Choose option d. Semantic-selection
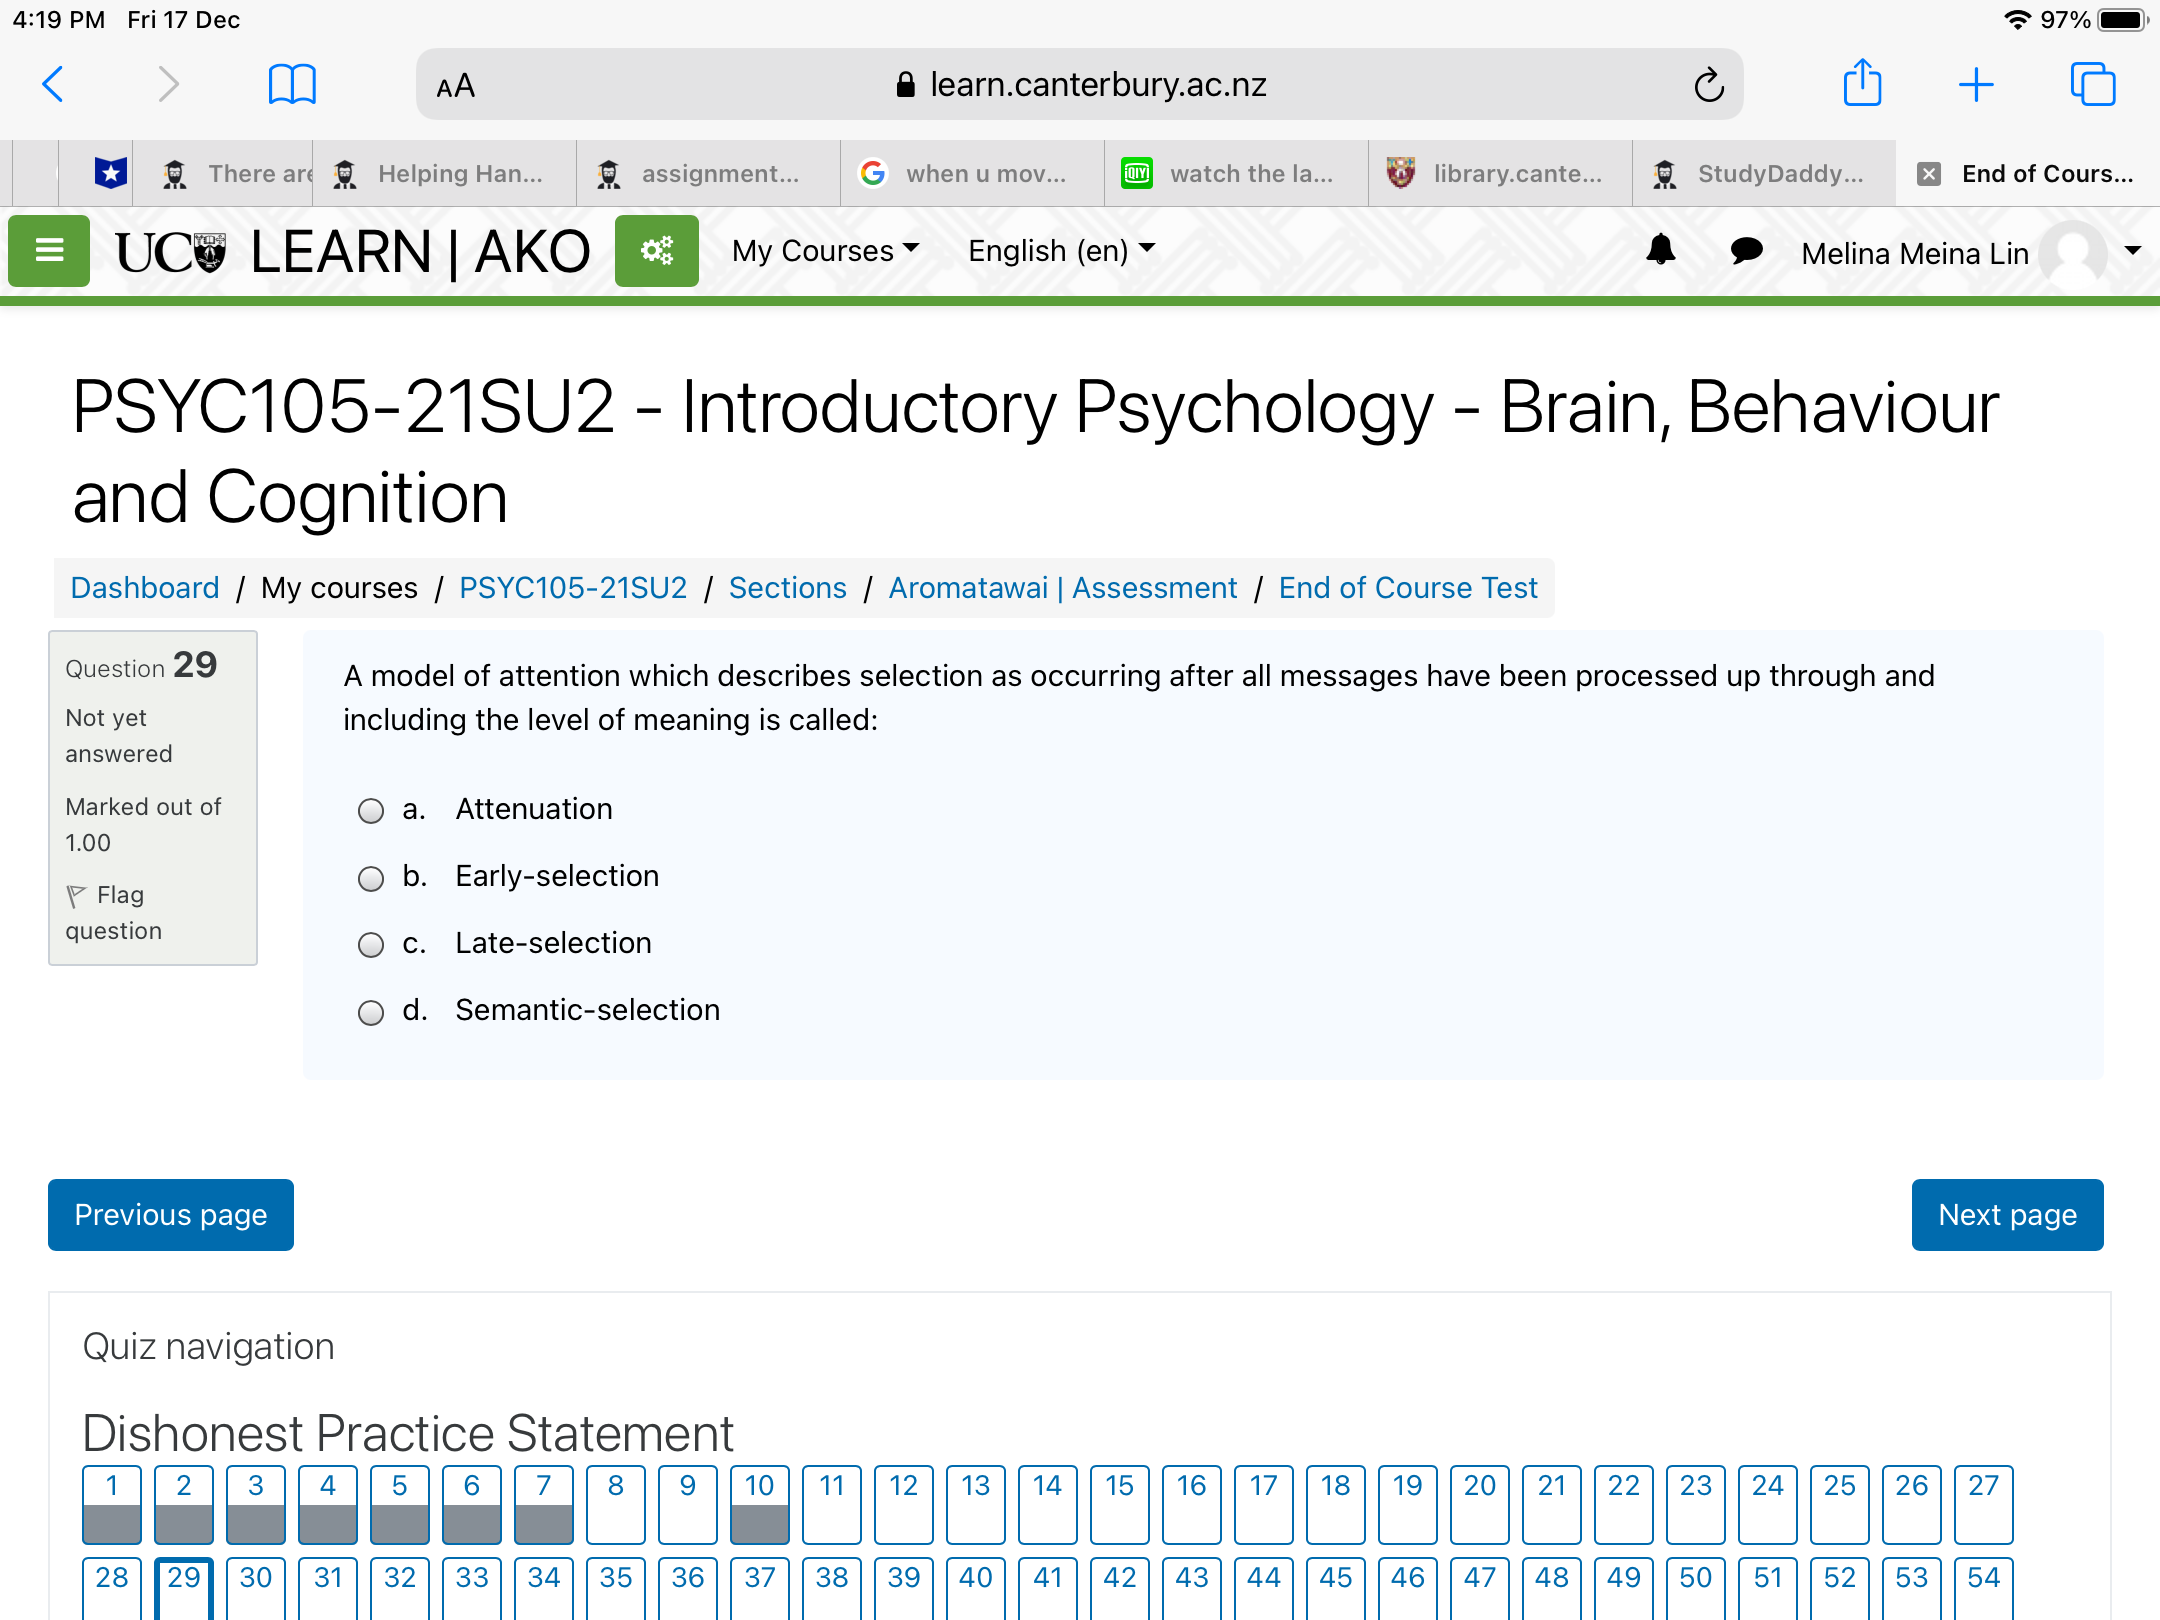The image size is (2160, 1620). pyautogui.click(x=371, y=1012)
